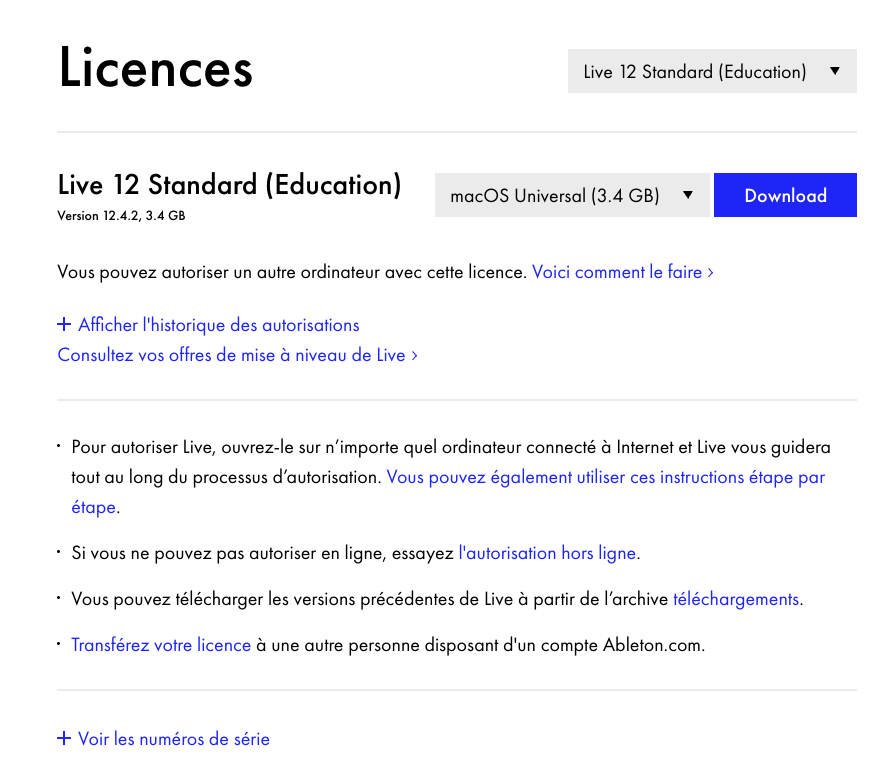Open the 'Voici comment le faire' link
The width and height of the screenshot is (896, 764).
point(617,272)
